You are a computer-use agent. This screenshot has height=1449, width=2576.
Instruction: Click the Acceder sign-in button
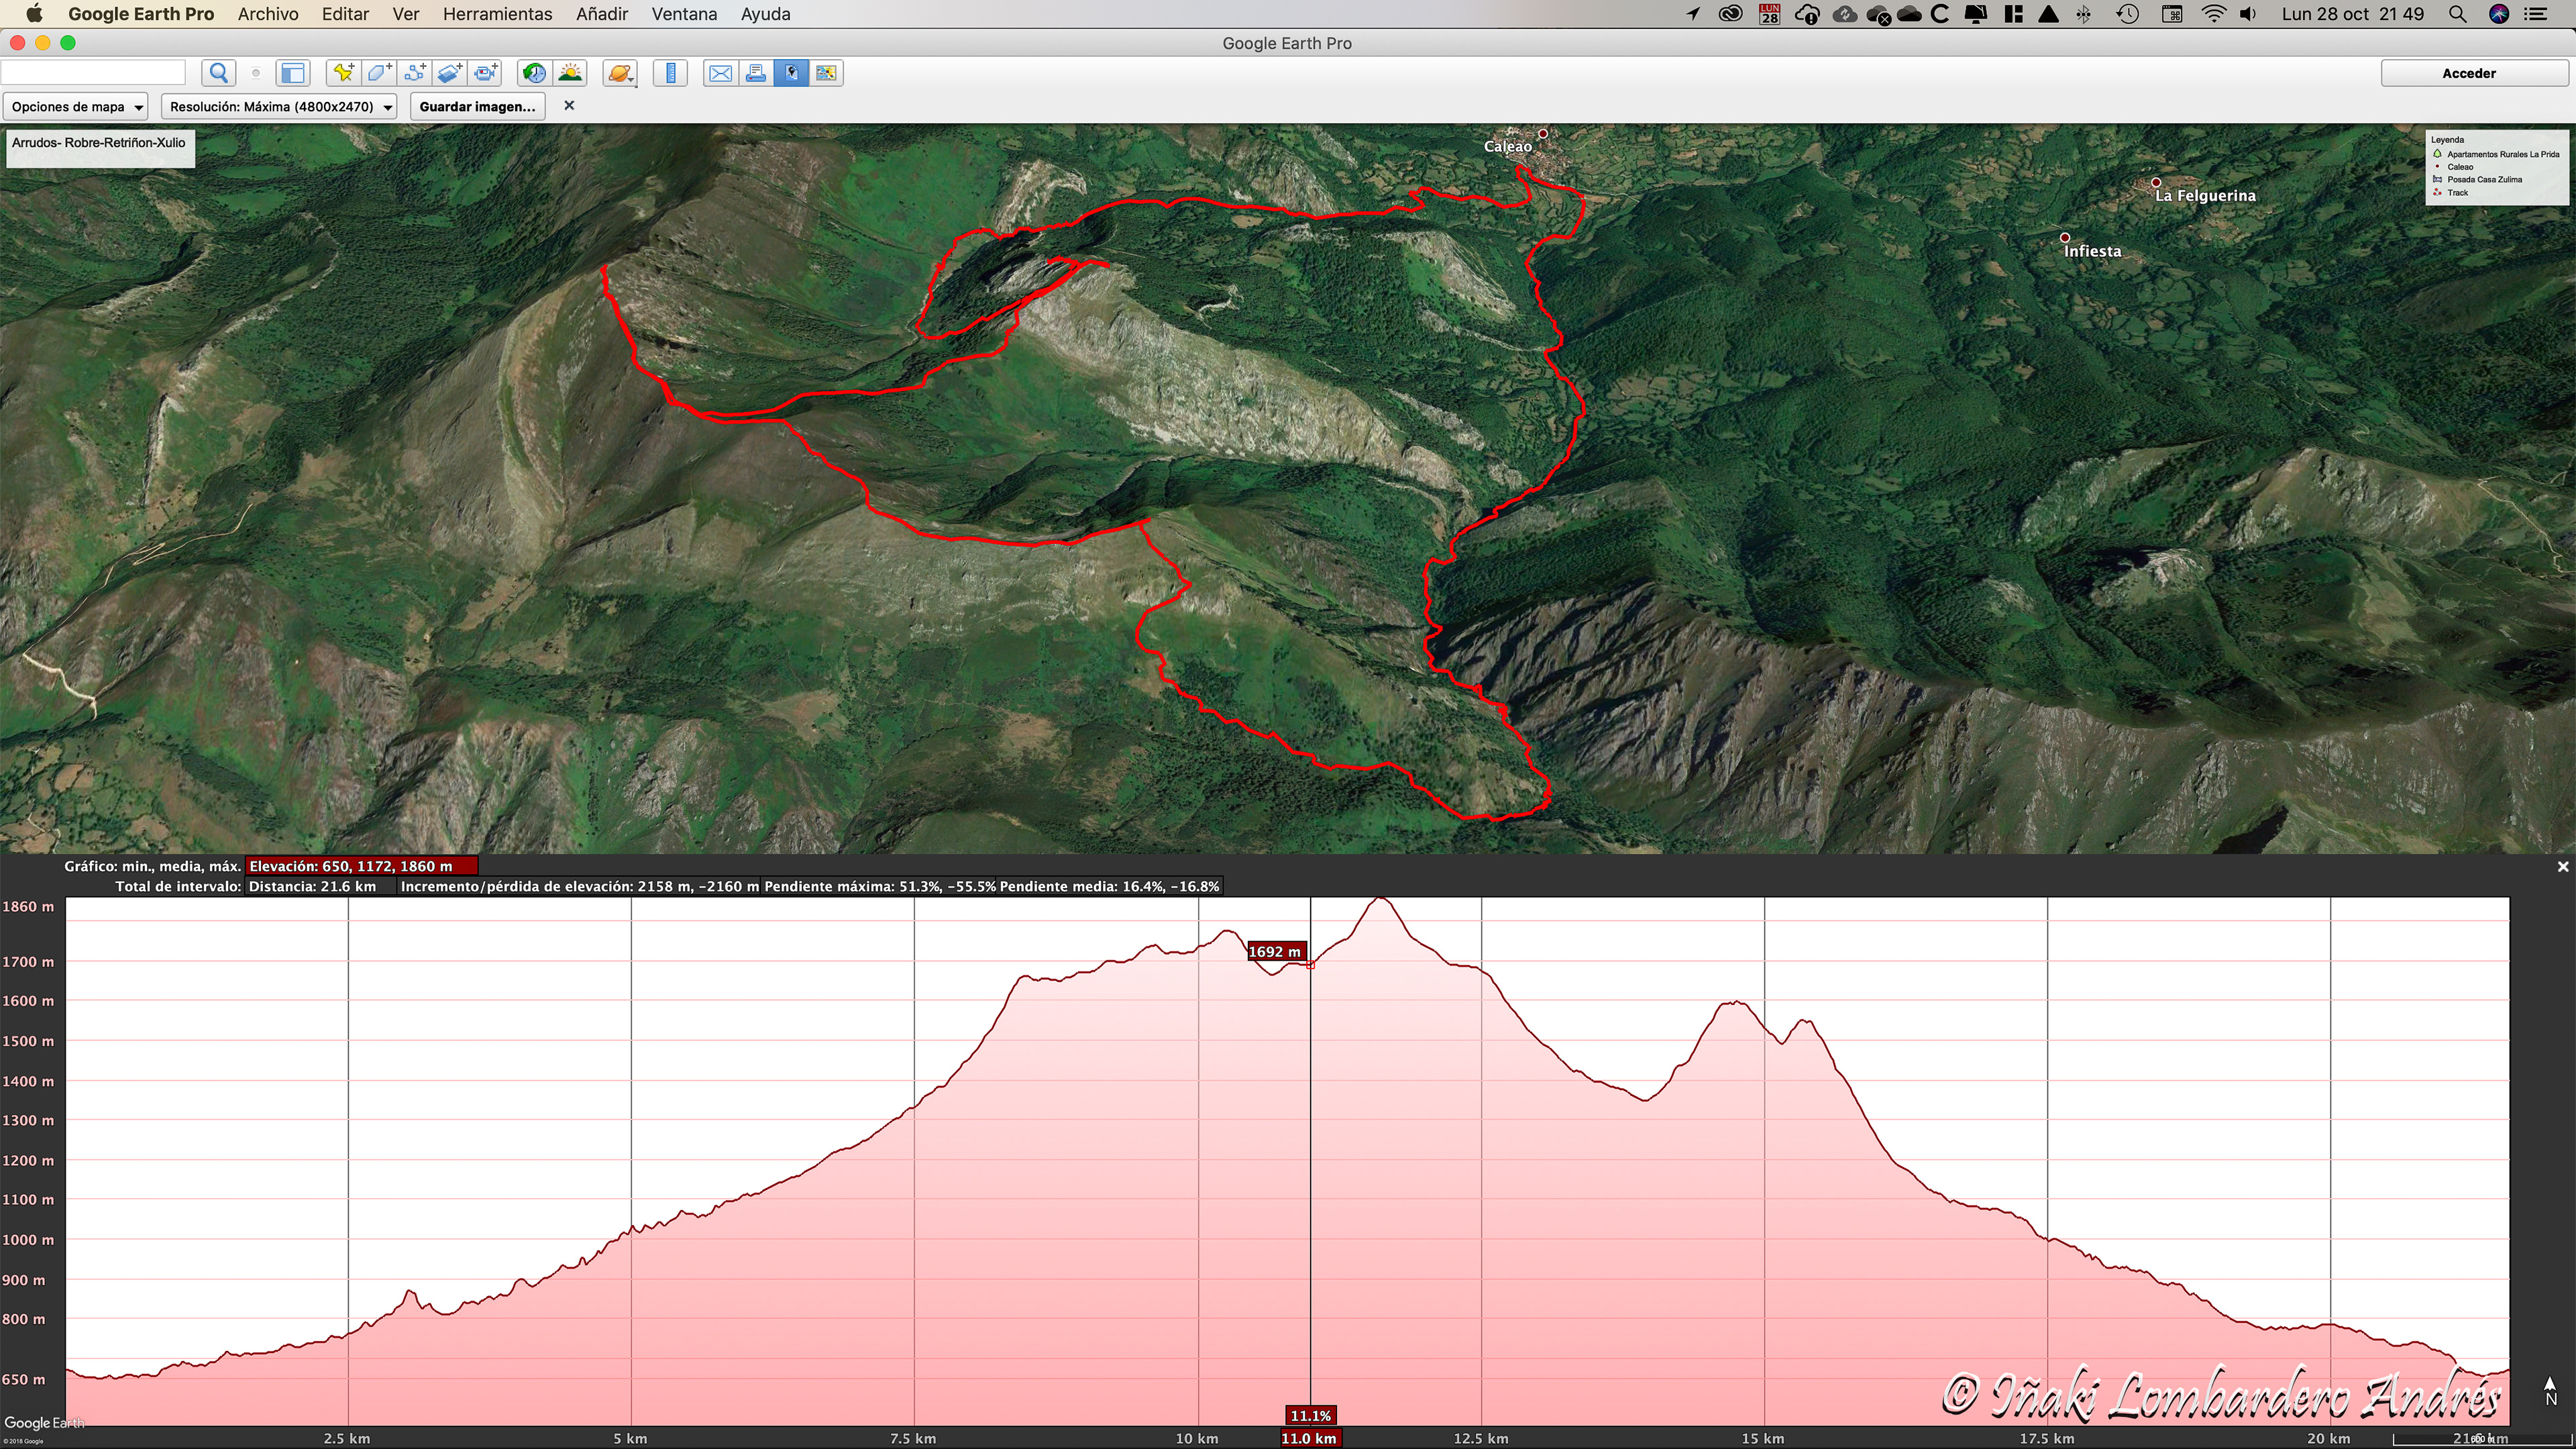pyautogui.click(x=2474, y=73)
